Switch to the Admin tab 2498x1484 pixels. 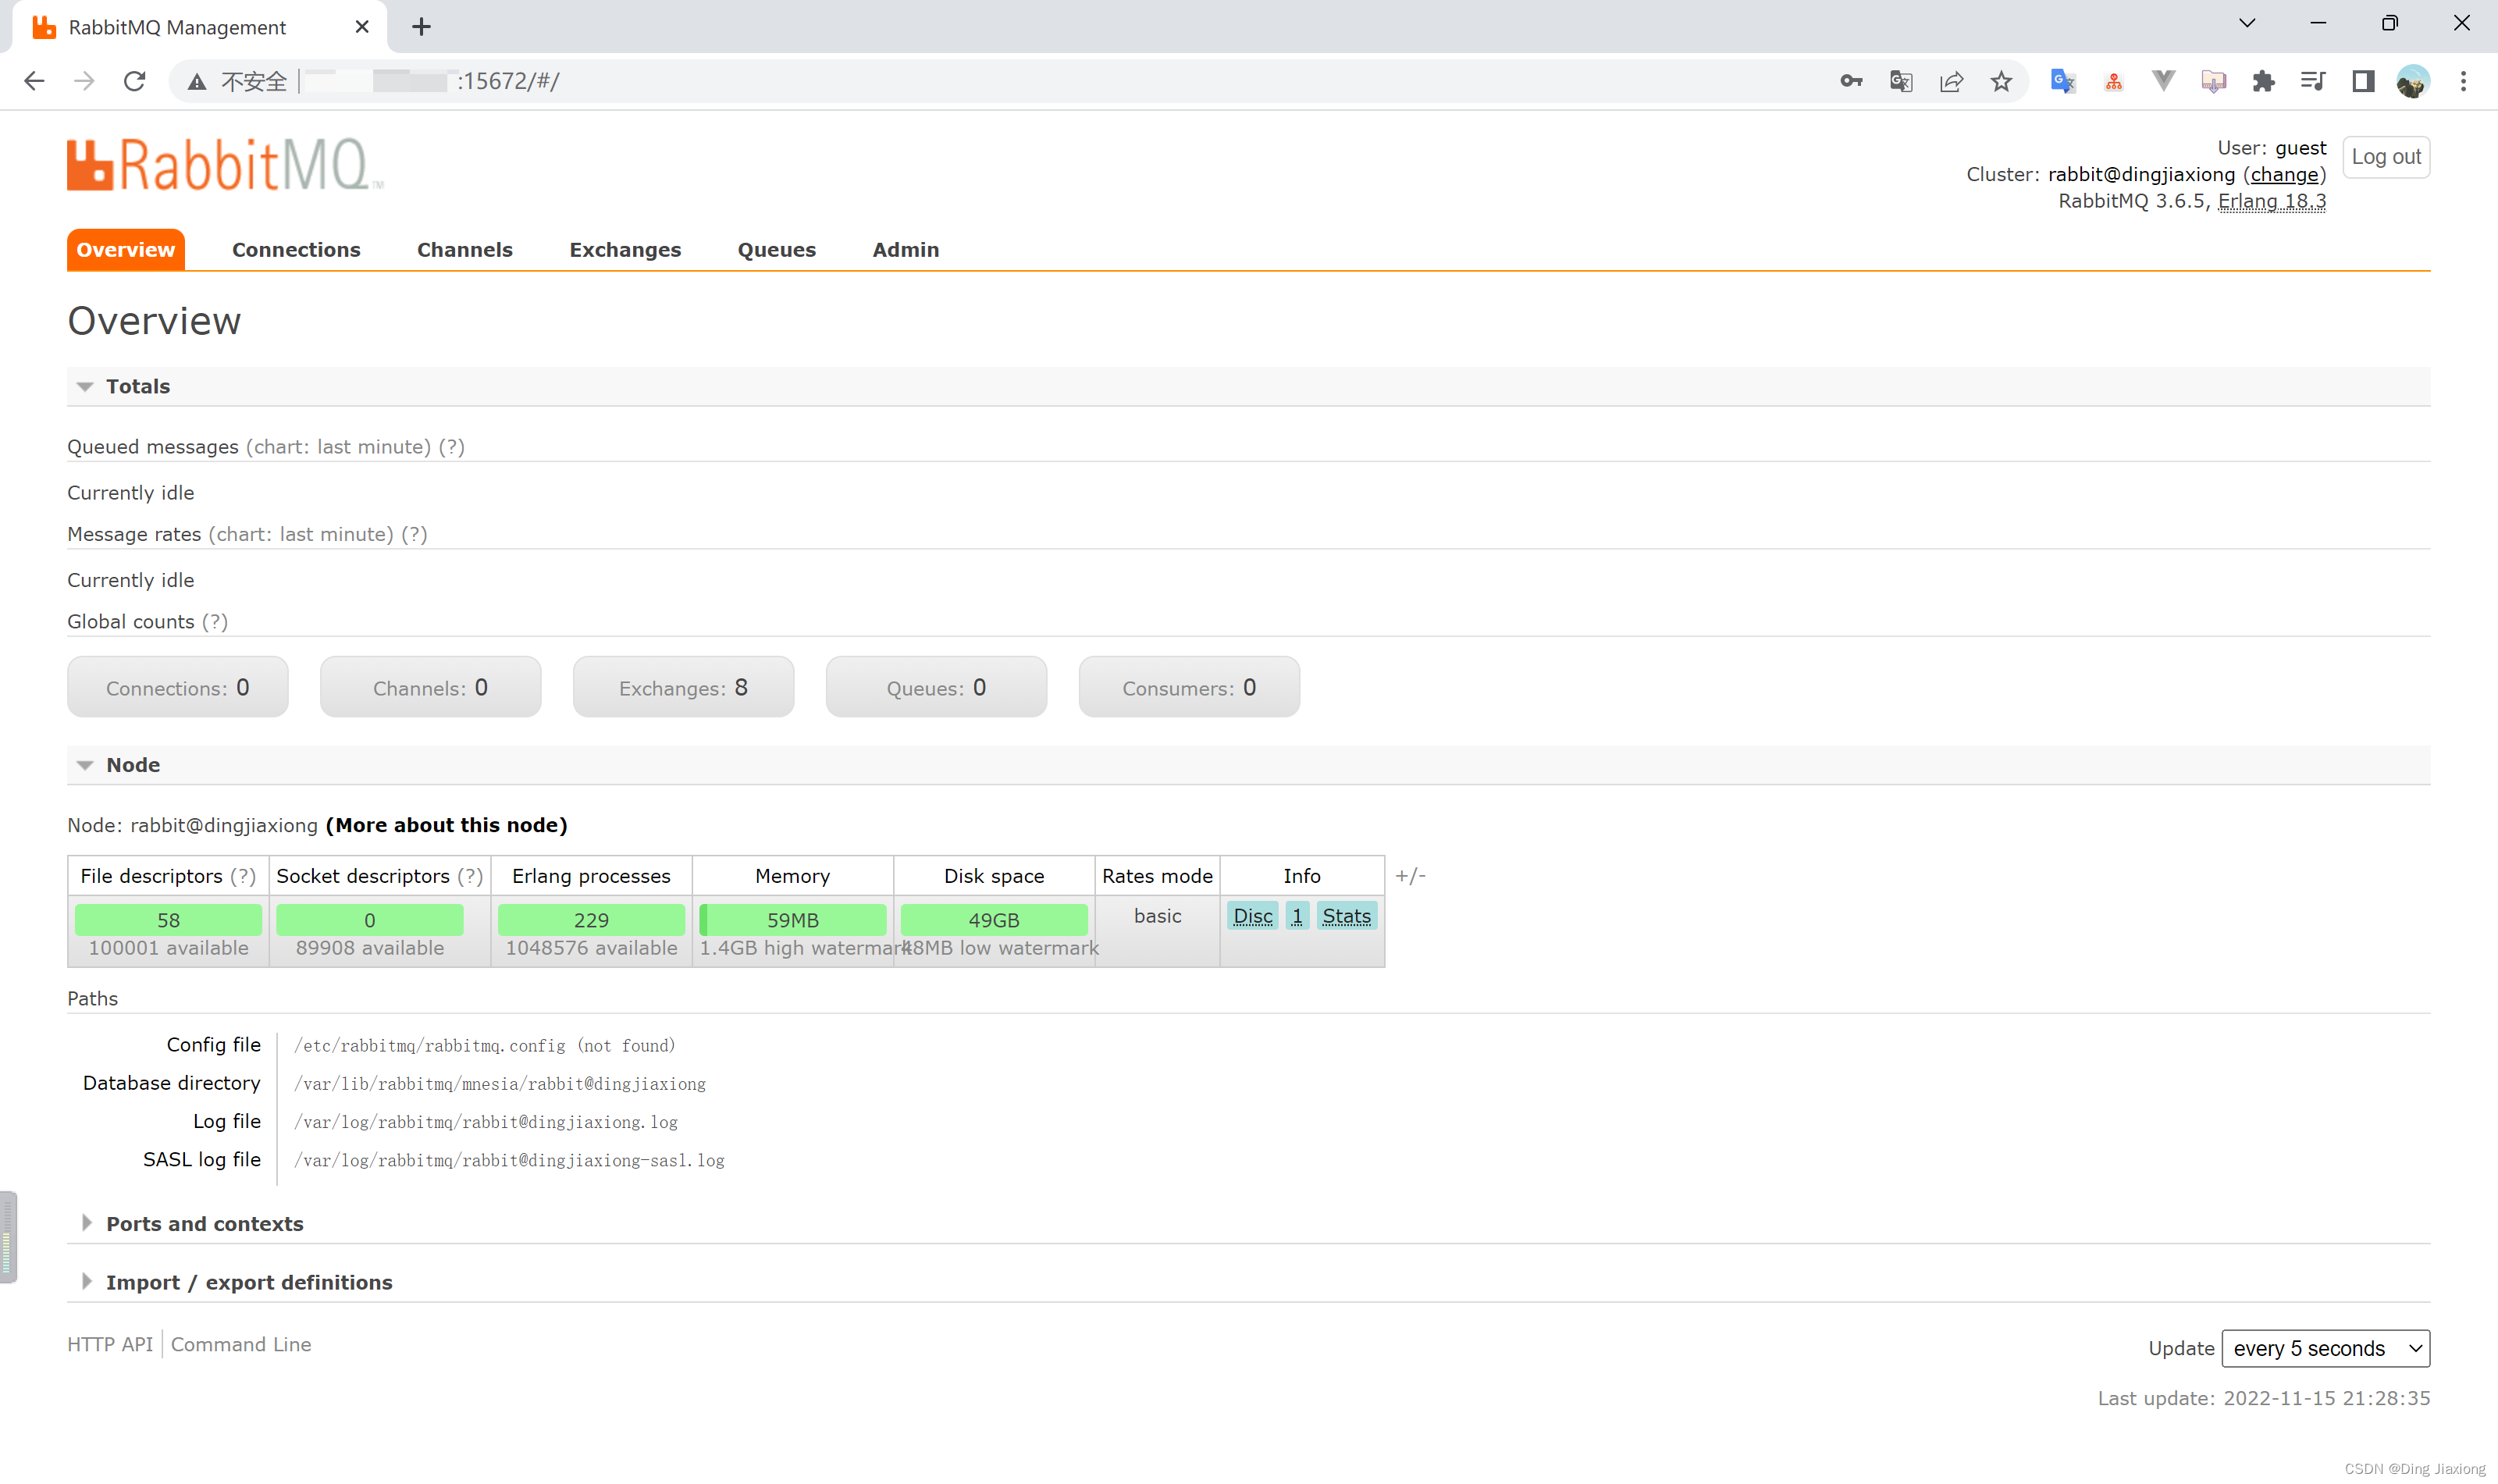906,250
